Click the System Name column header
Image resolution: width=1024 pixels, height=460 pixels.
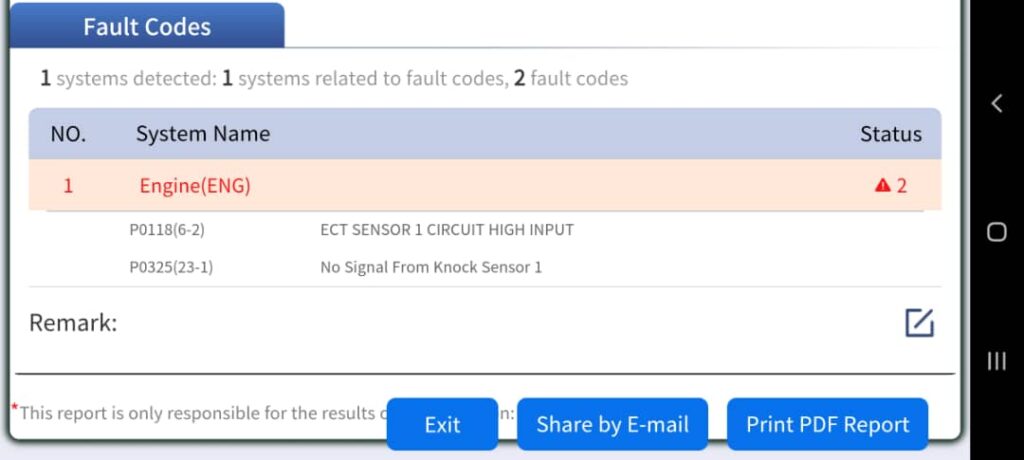pyautogui.click(x=203, y=134)
